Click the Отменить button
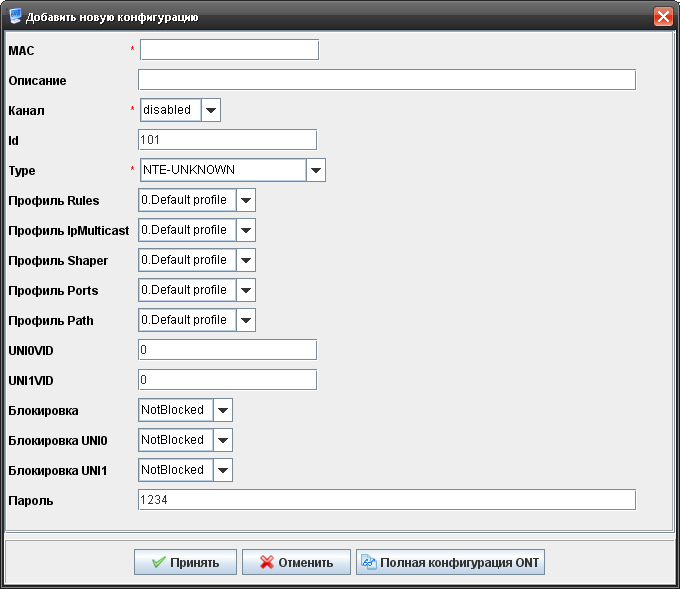 pos(296,562)
